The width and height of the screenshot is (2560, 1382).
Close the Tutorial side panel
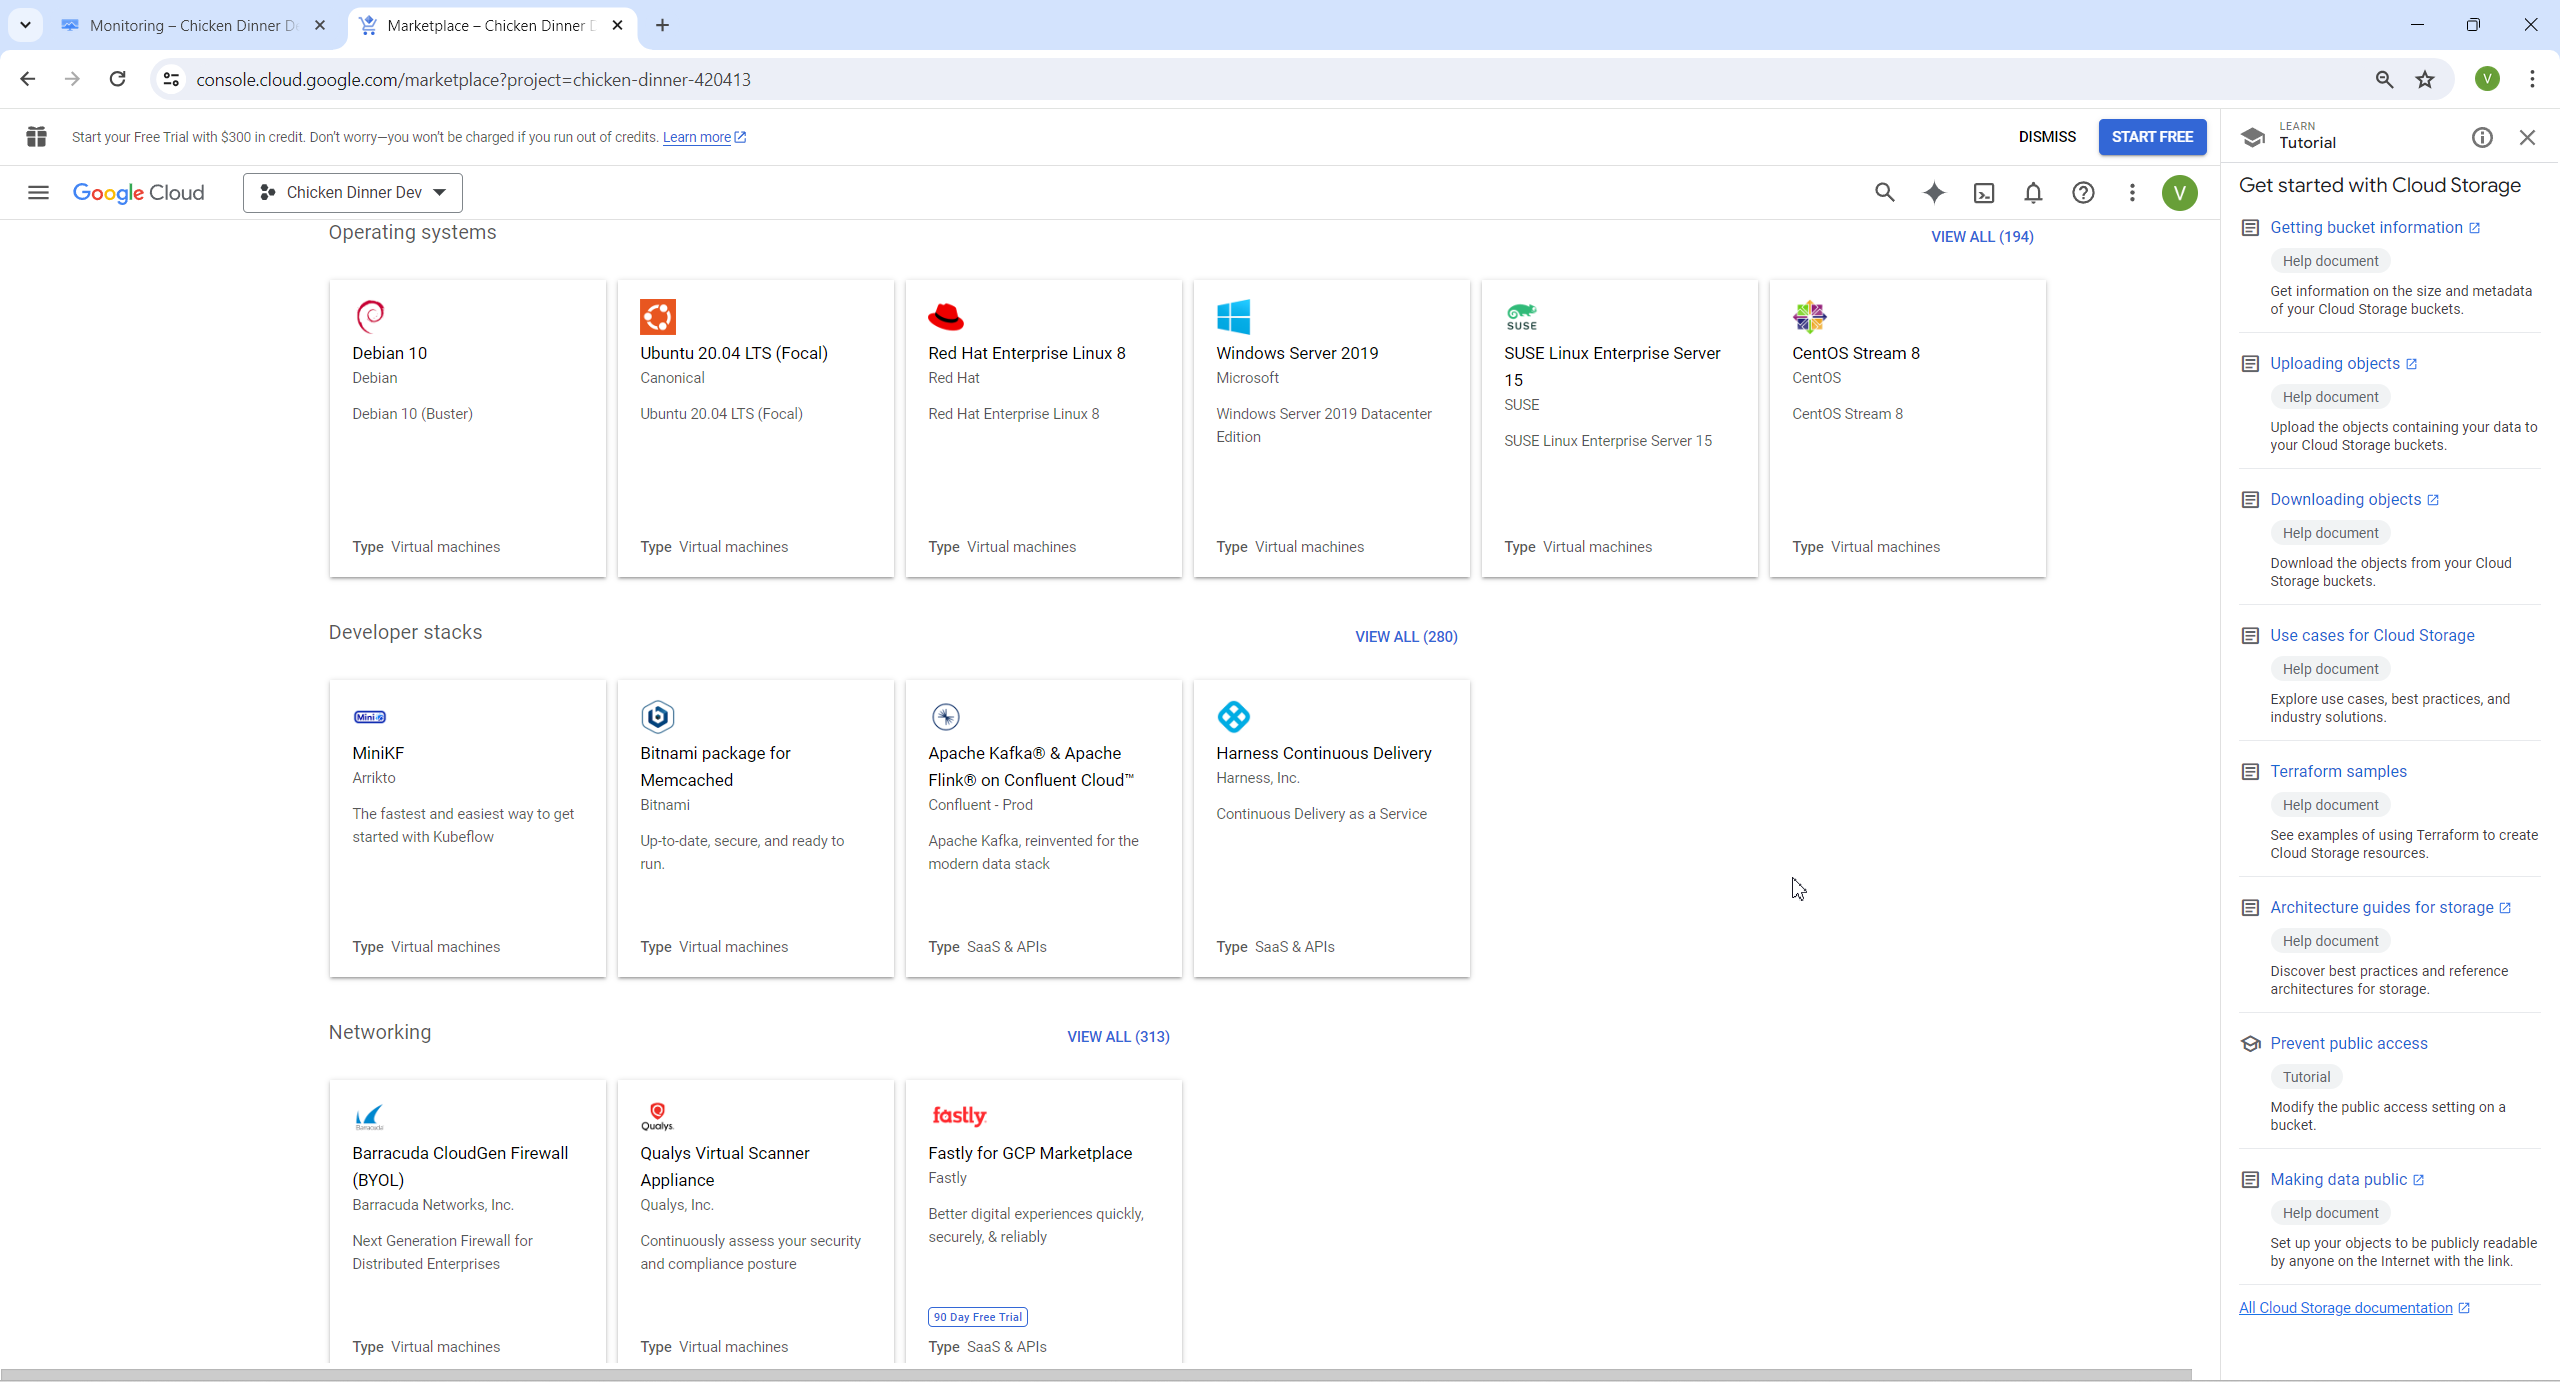[x=2527, y=138]
